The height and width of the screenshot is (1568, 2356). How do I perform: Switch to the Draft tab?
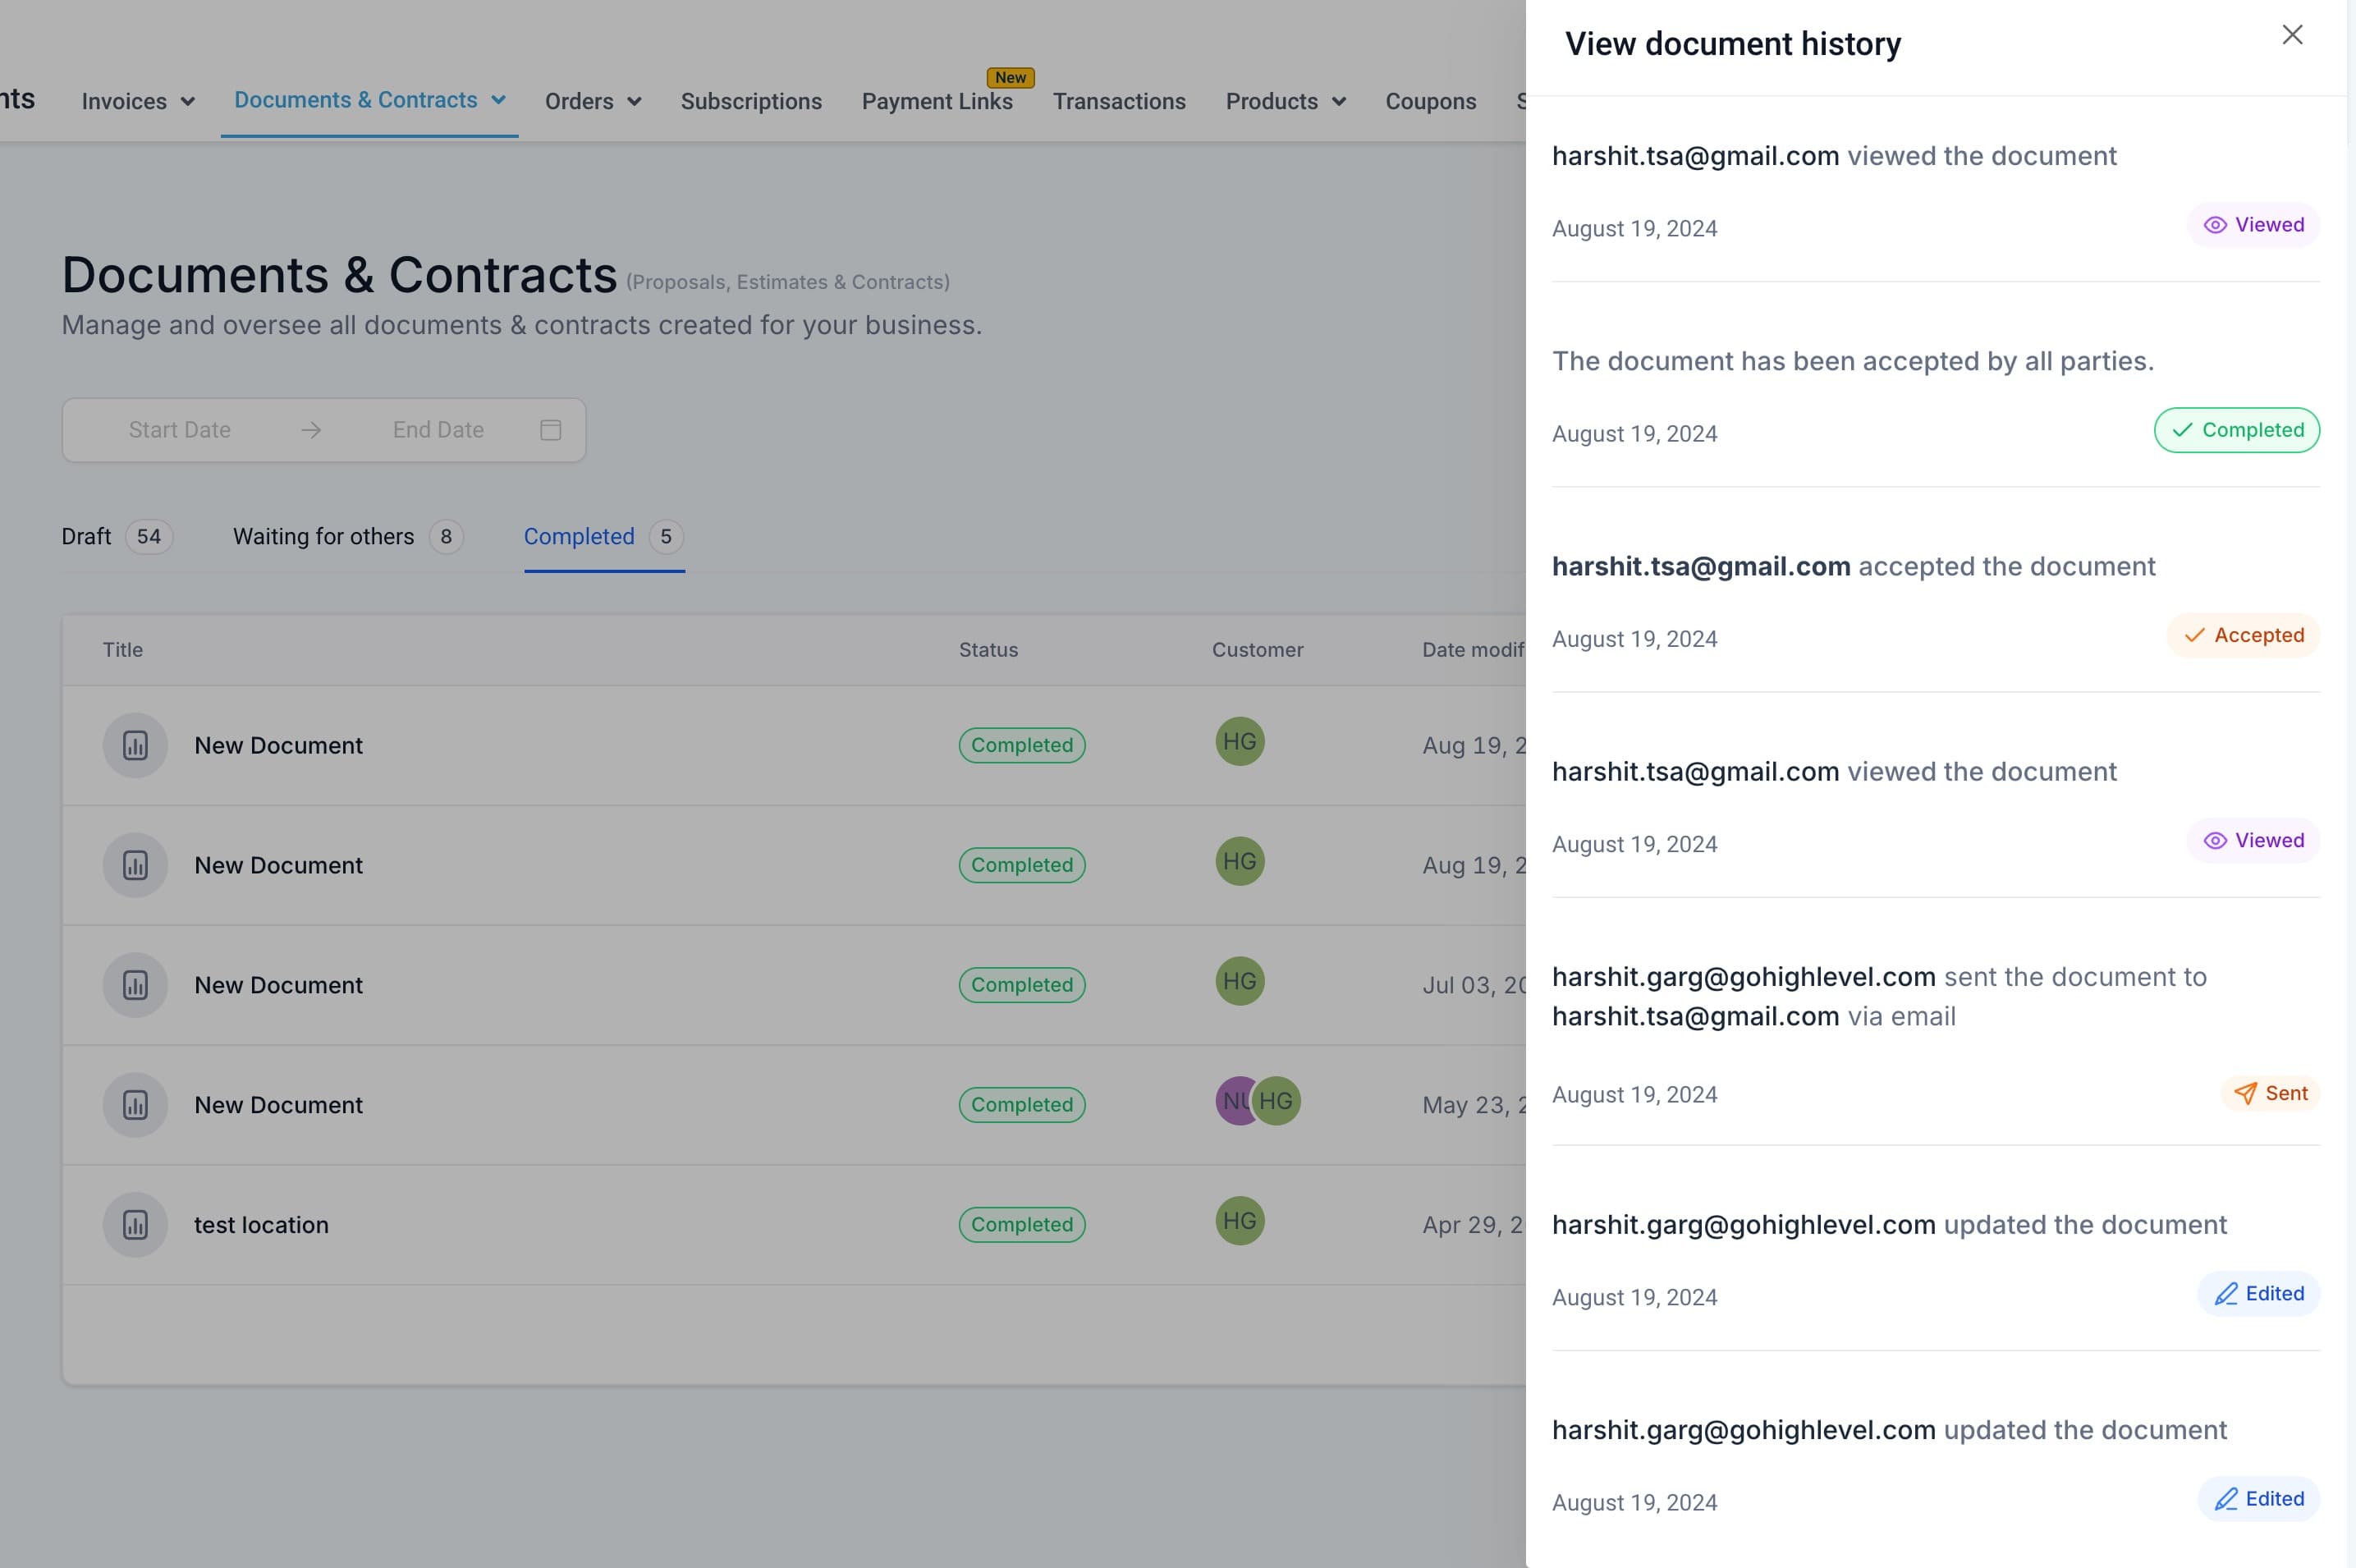(117, 537)
